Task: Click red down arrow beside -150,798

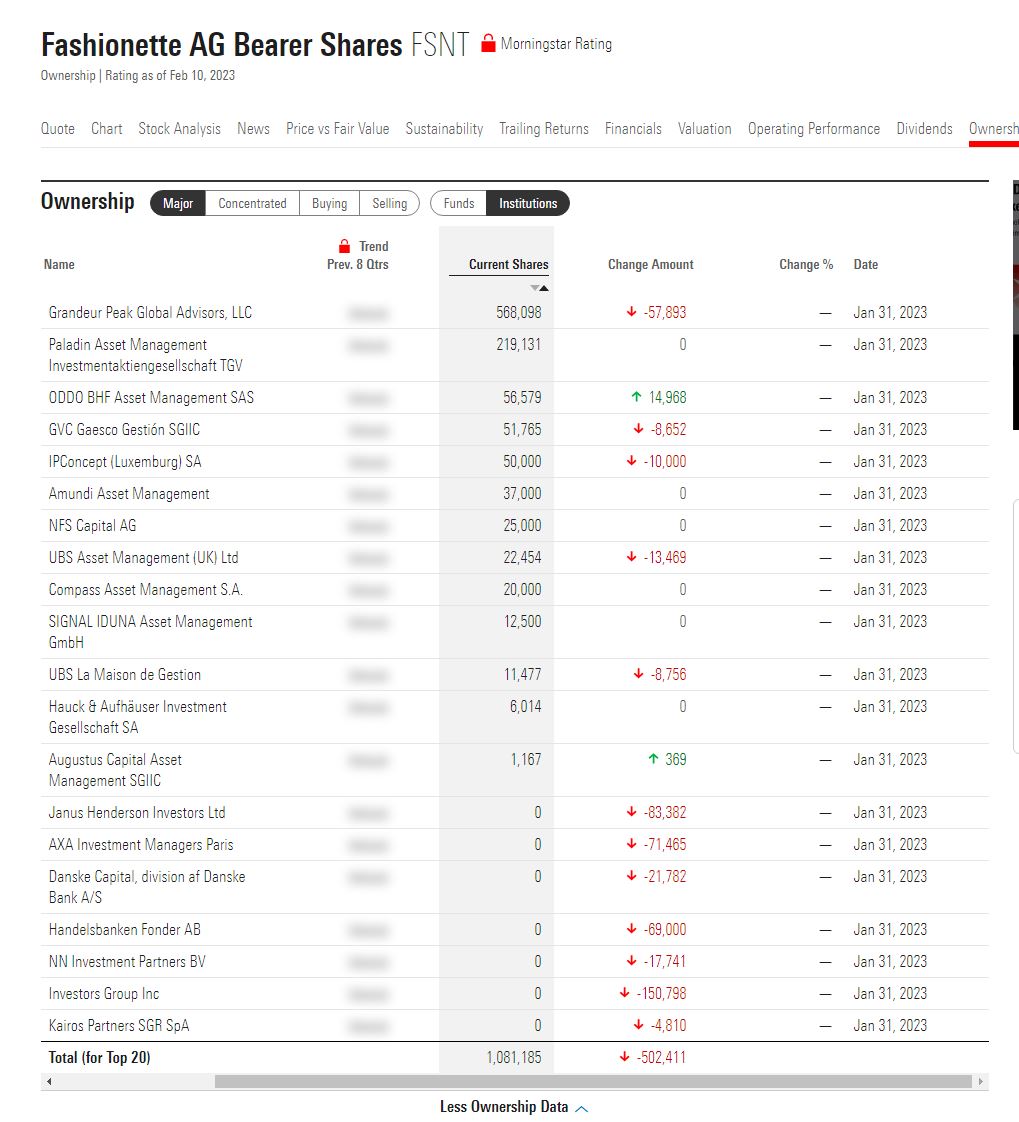Action: pyautogui.click(x=625, y=993)
